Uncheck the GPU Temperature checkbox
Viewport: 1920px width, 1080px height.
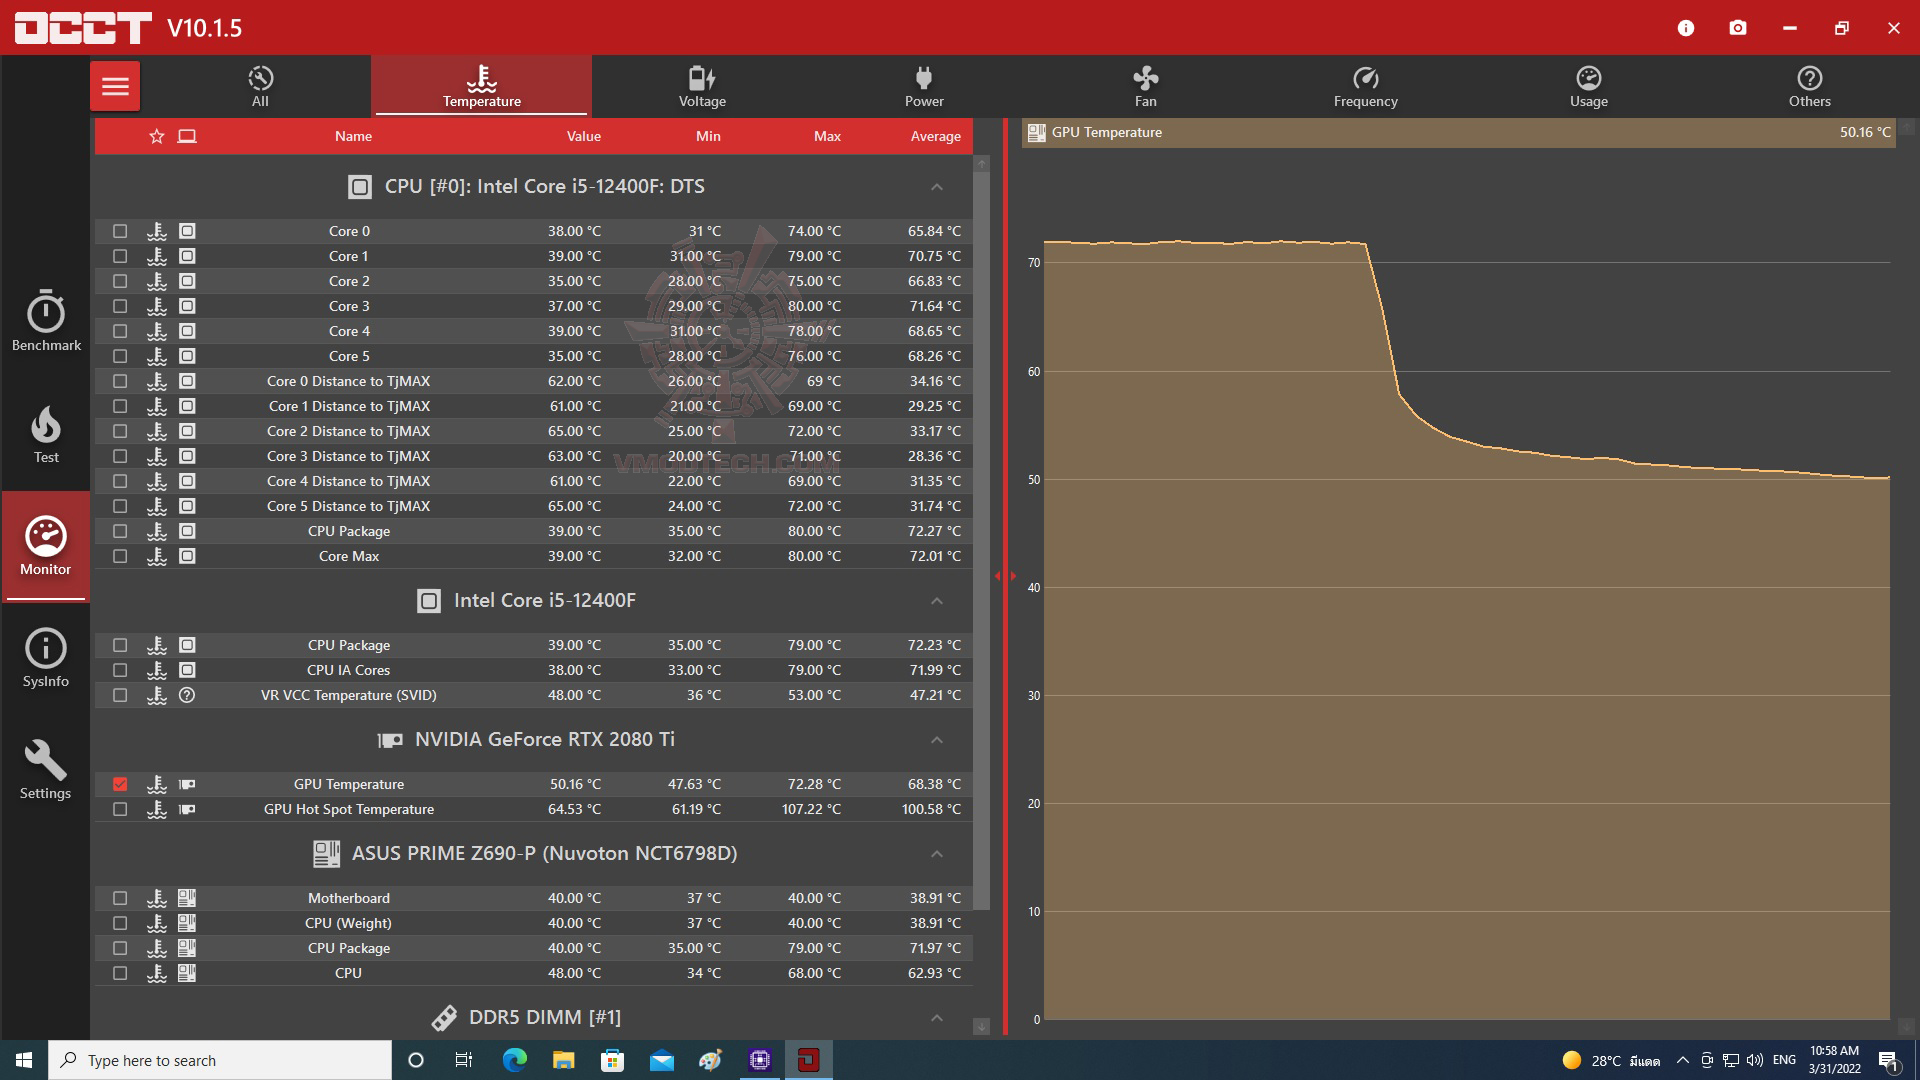pos(120,784)
